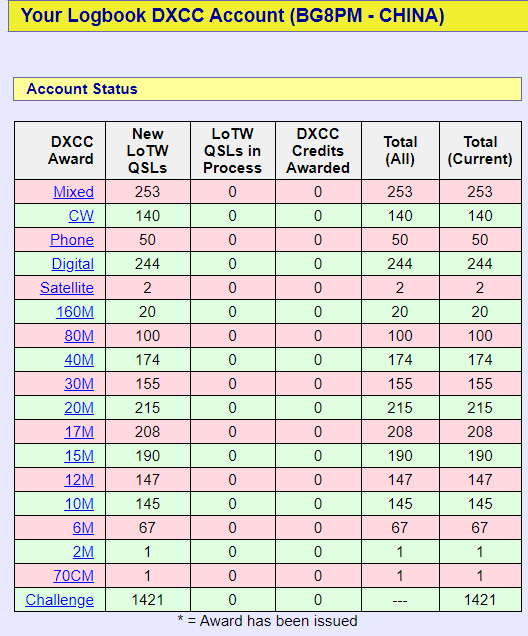This screenshot has width=528, height=636.
Task: Select the 1421 New LoTW QSLs cell for Challenge
Action: click(148, 600)
